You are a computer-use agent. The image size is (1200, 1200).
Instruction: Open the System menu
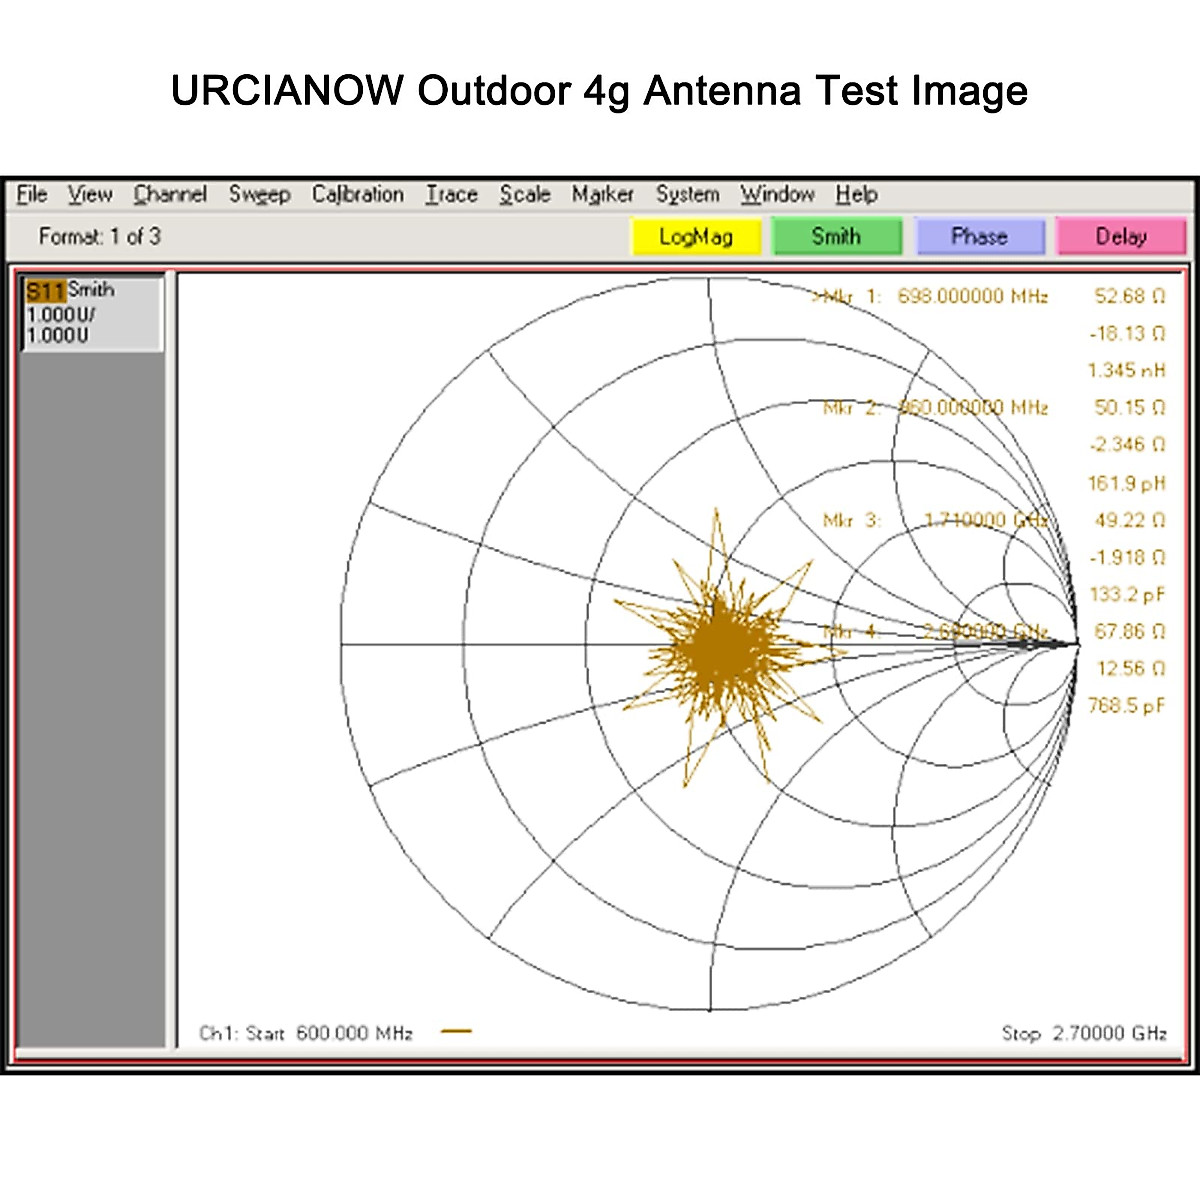(x=687, y=194)
